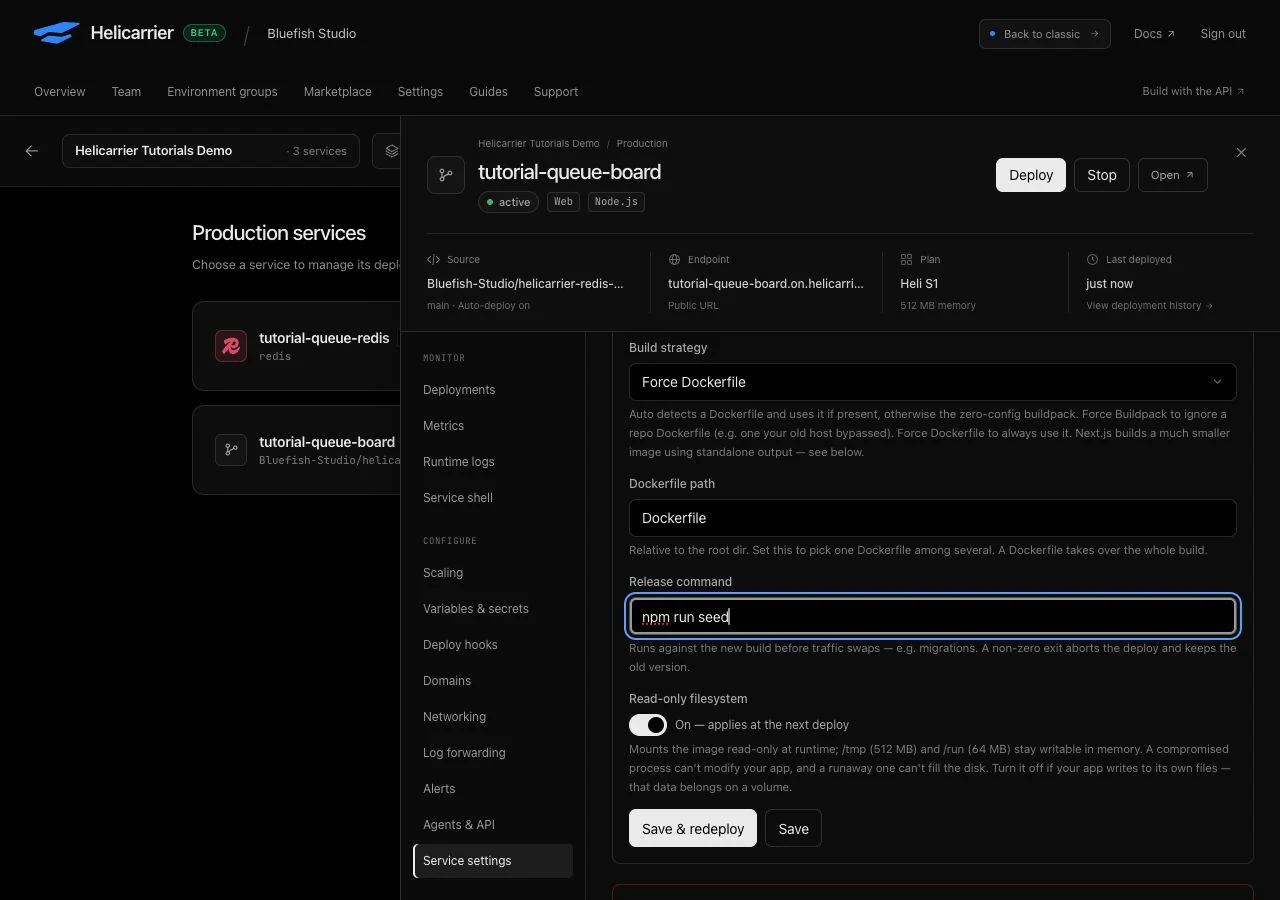Click the git icon on tutorial-queue-board card

[x=231, y=450]
